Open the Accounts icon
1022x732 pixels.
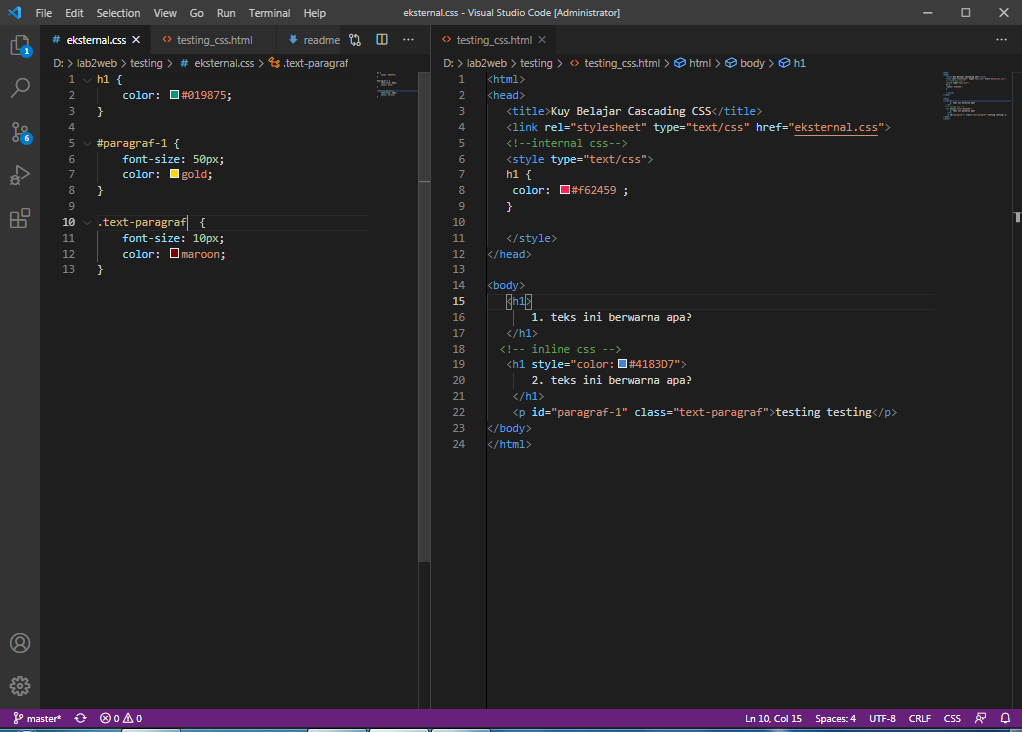coord(20,643)
